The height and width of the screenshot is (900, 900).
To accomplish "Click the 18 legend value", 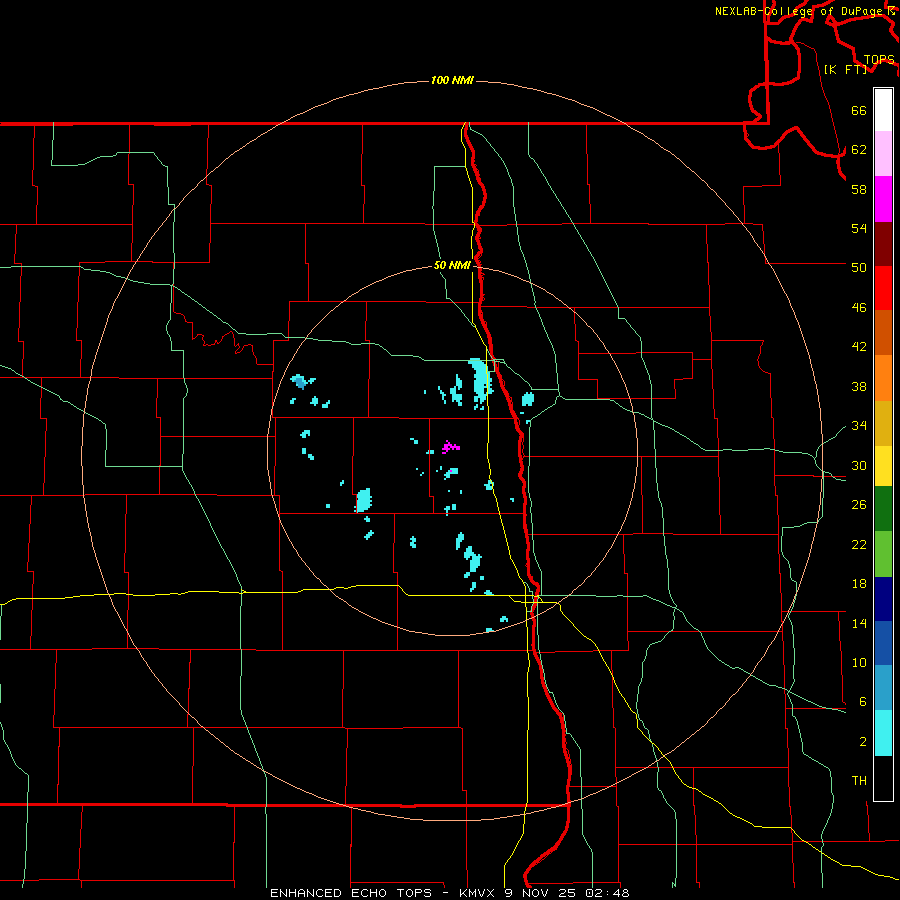I will point(859,584).
